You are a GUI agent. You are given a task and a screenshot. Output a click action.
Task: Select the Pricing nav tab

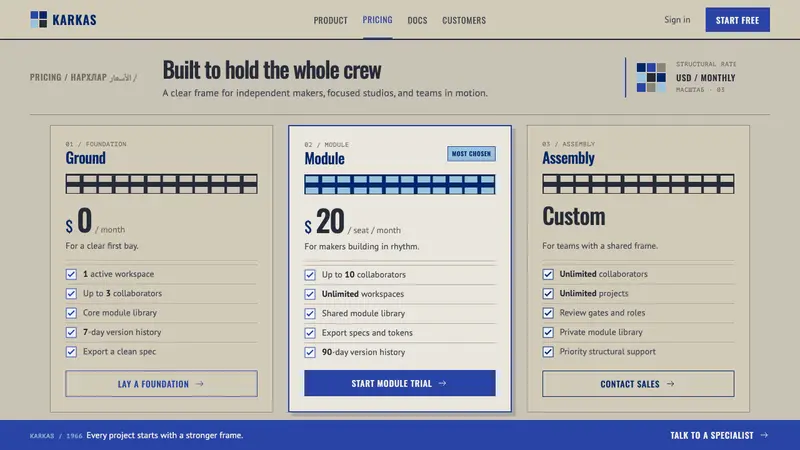pyautogui.click(x=377, y=20)
